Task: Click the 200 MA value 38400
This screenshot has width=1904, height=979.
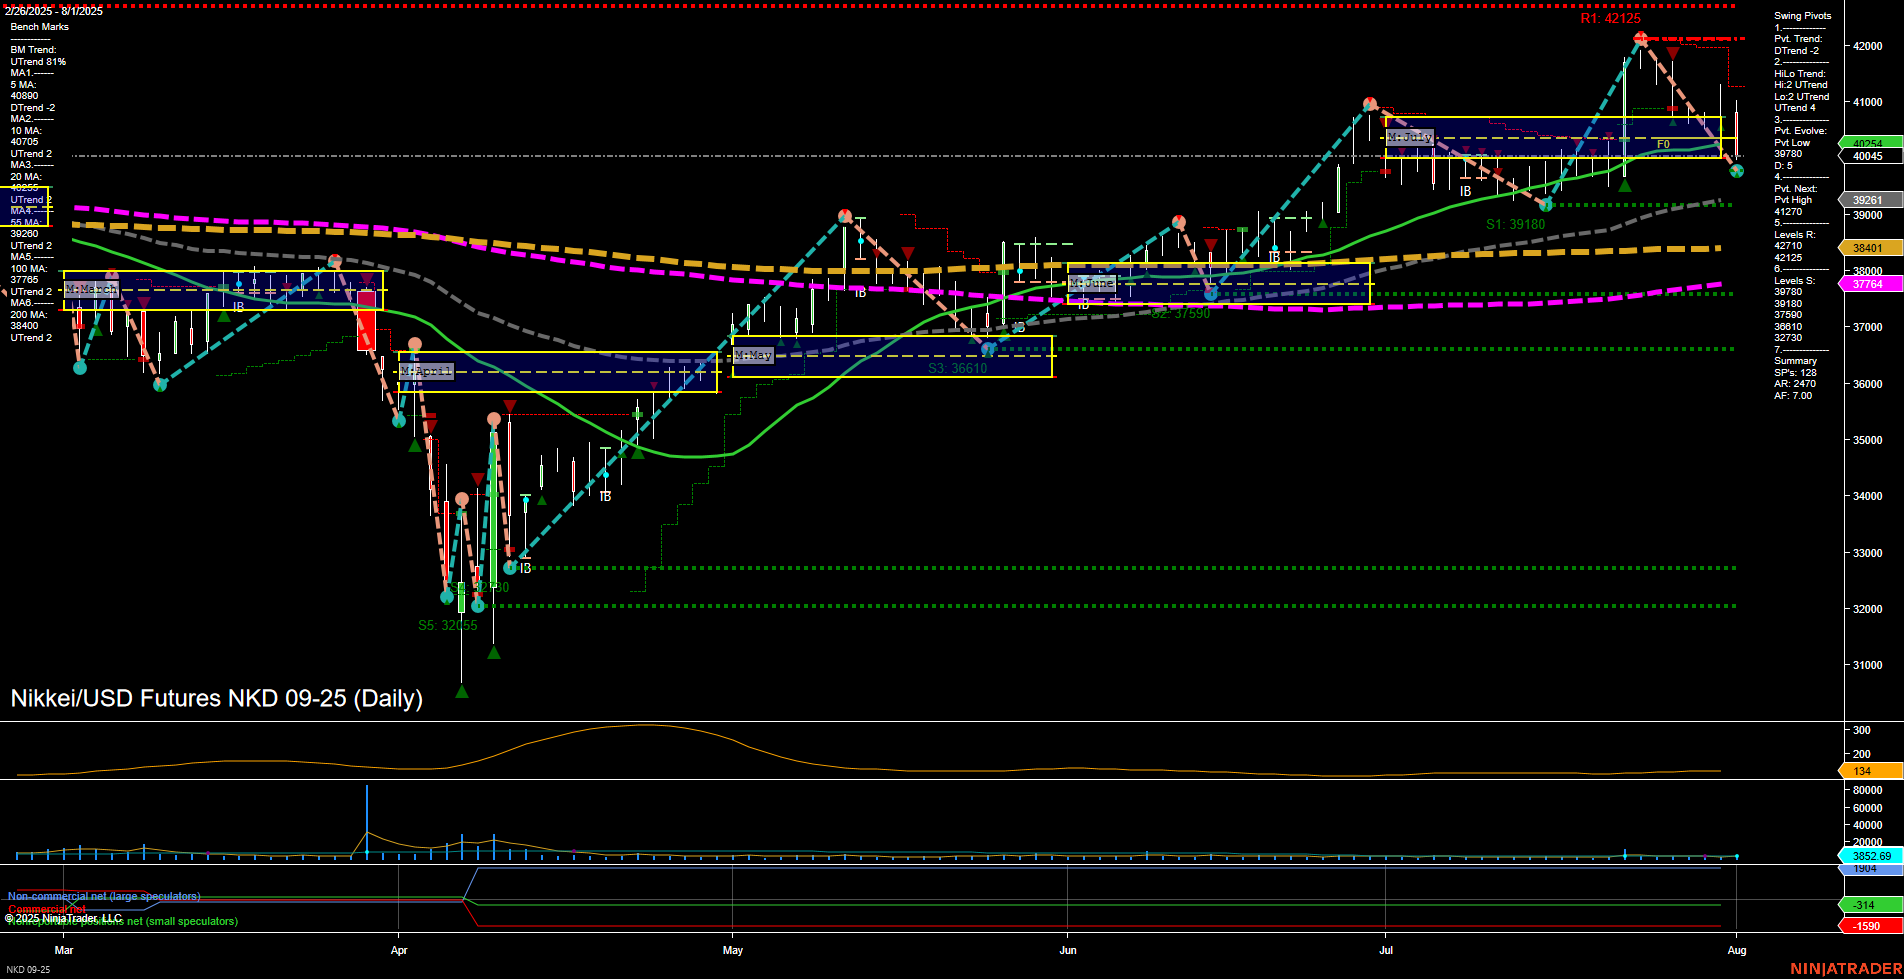Action: point(24,326)
